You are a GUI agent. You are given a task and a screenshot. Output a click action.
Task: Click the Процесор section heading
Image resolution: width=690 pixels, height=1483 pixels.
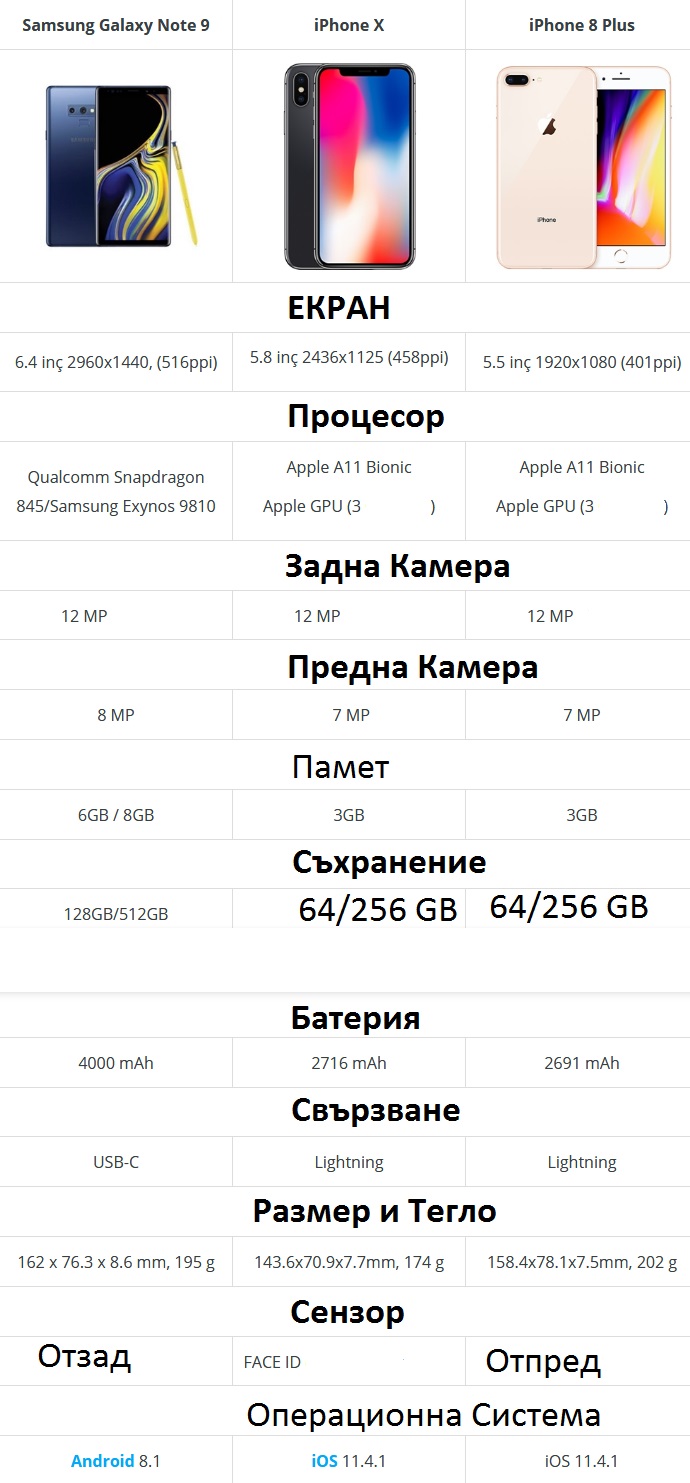[365, 416]
